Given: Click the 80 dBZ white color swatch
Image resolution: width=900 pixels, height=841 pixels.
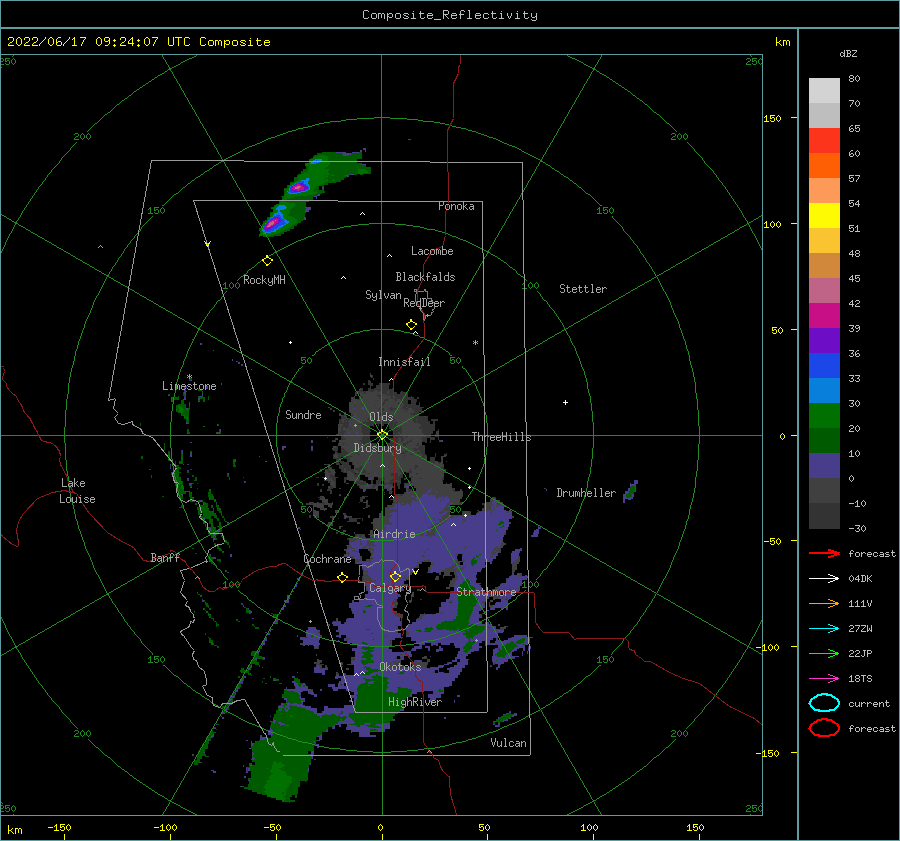Looking at the screenshot, I should 824,91.
